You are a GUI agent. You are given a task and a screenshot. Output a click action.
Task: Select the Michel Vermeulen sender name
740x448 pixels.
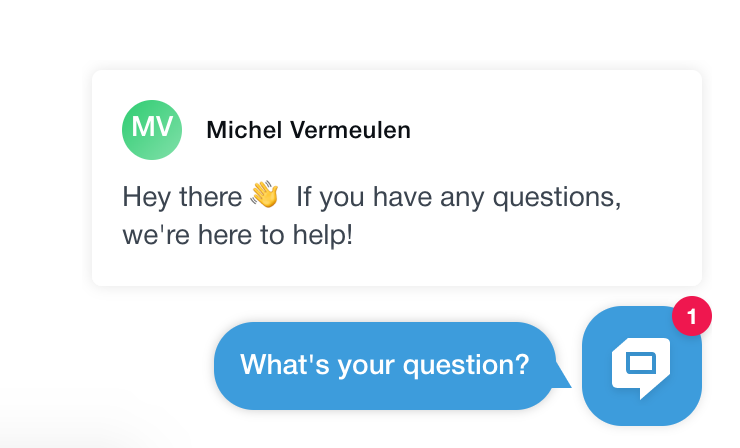[x=308, y=130]
